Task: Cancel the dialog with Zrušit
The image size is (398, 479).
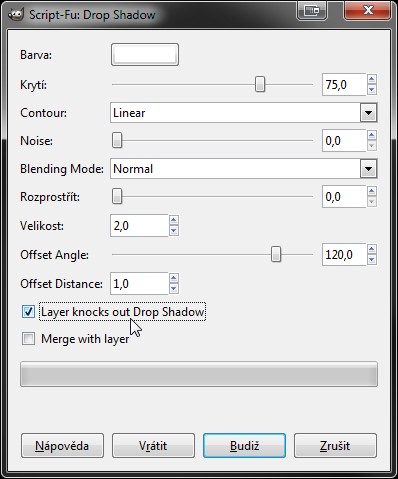Action: coord(335,446)
